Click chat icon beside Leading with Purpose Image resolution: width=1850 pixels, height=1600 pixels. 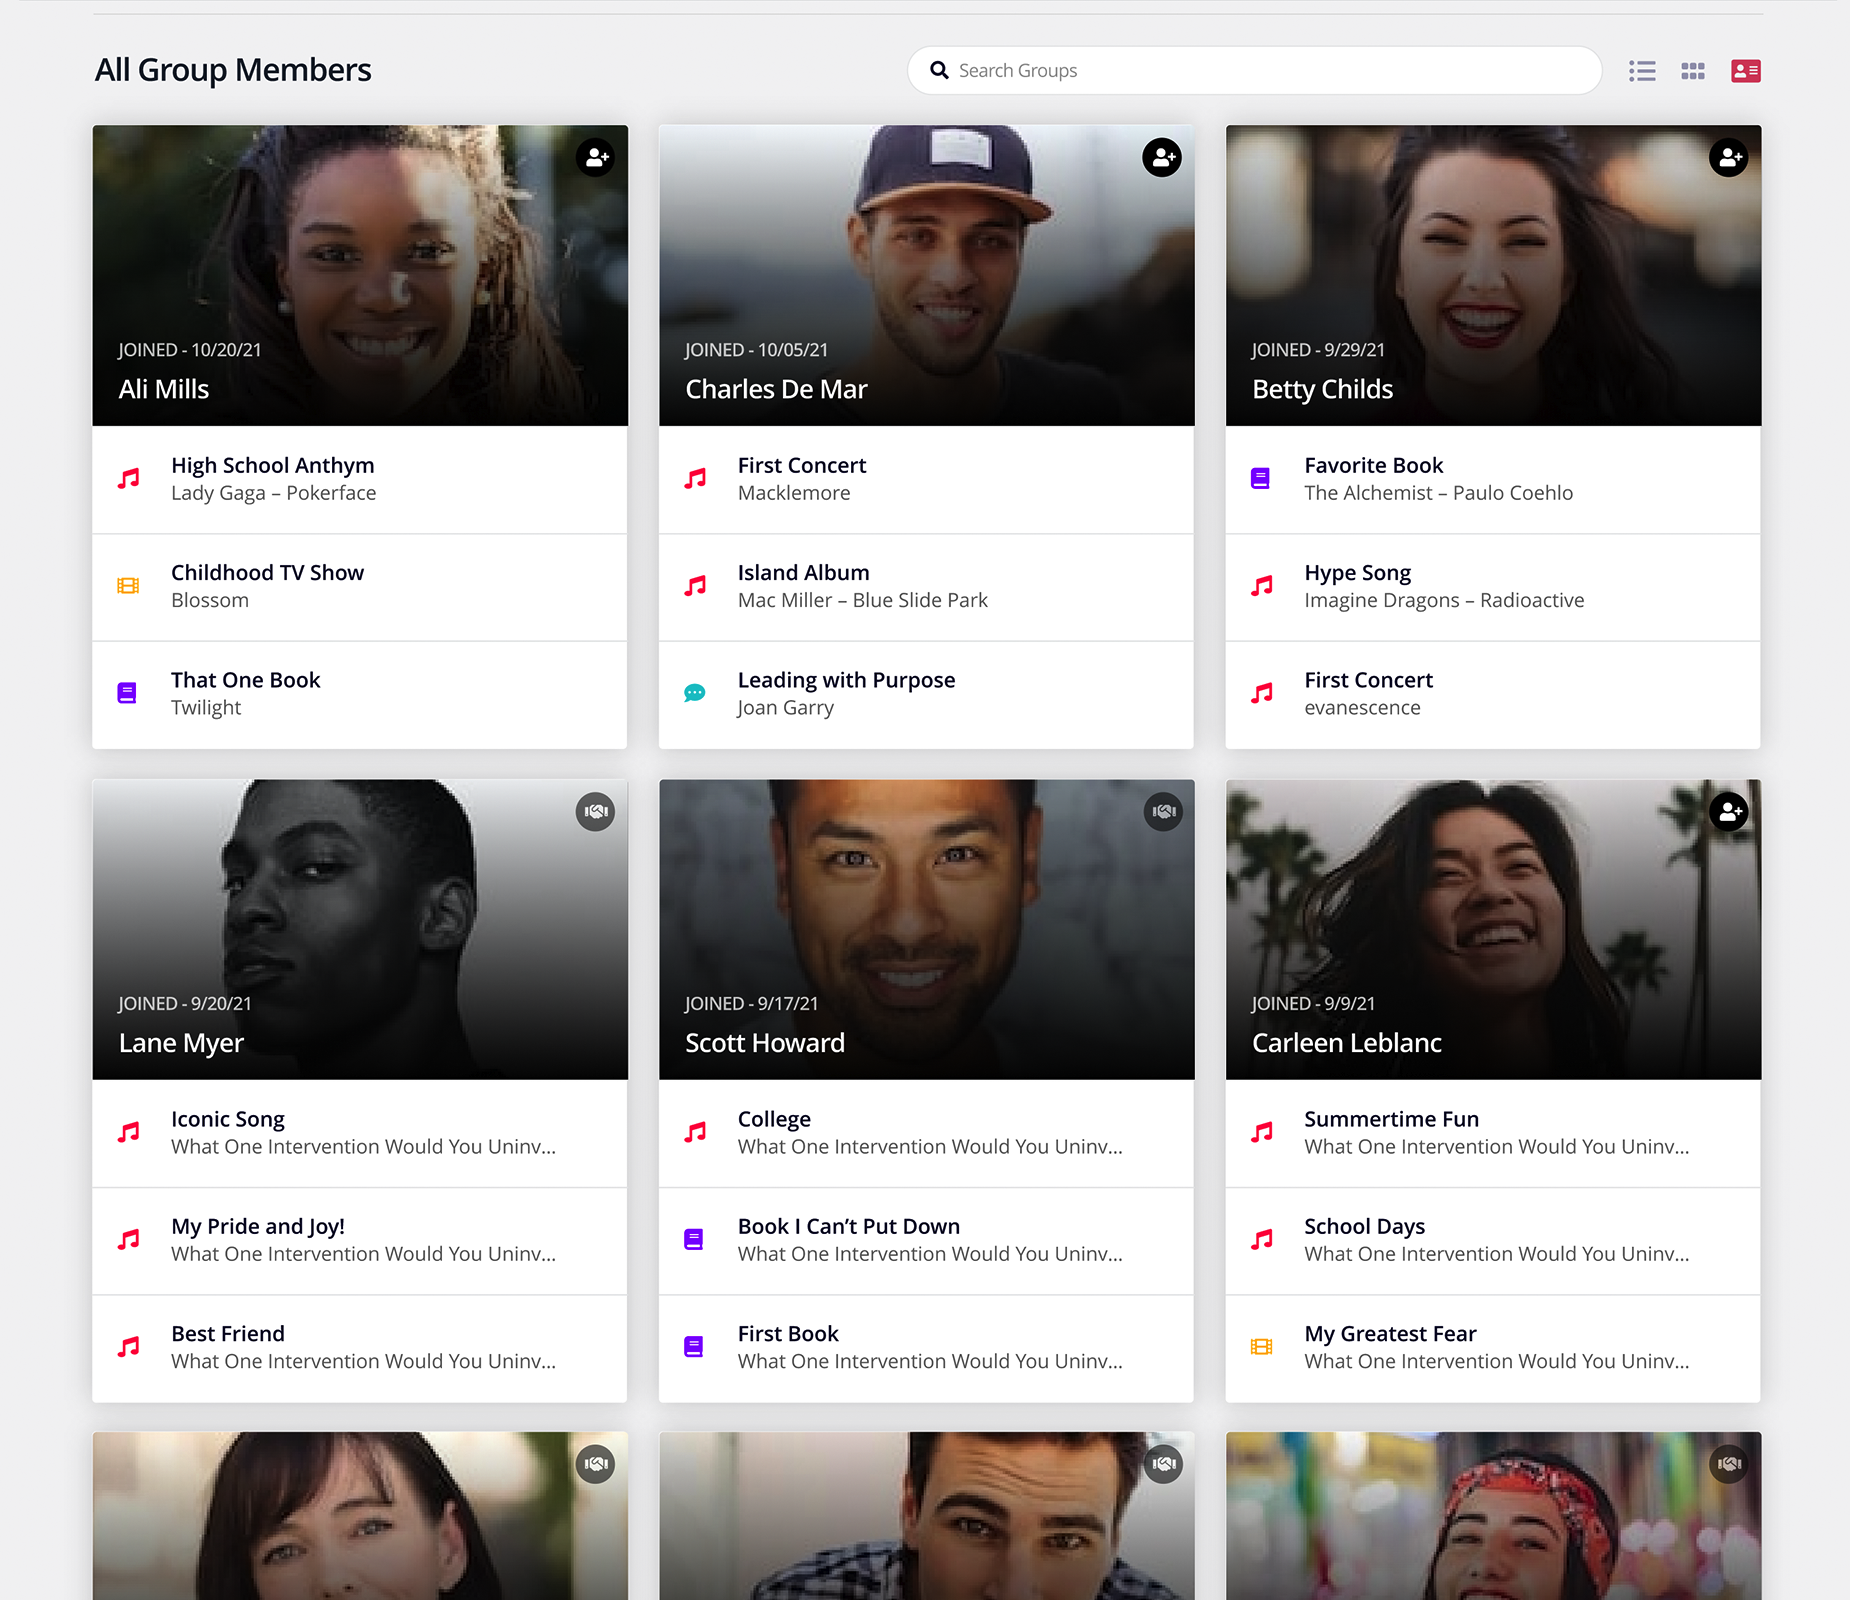pos(695,693)
